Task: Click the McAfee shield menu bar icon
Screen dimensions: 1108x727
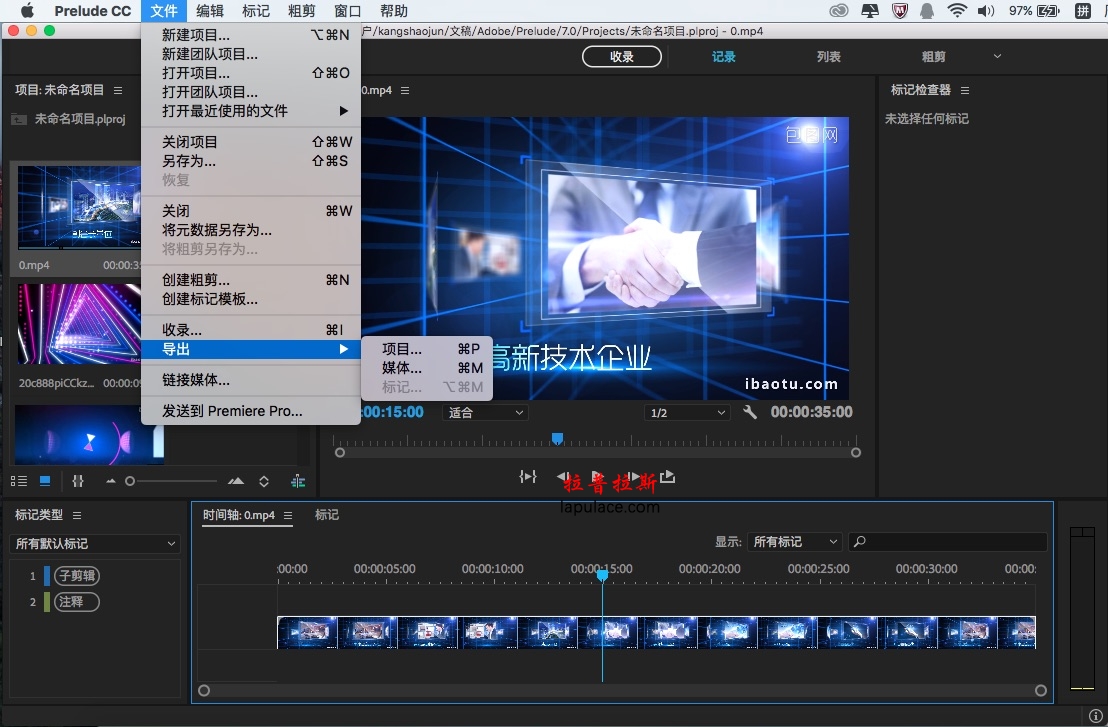Action: pos(900,11)
